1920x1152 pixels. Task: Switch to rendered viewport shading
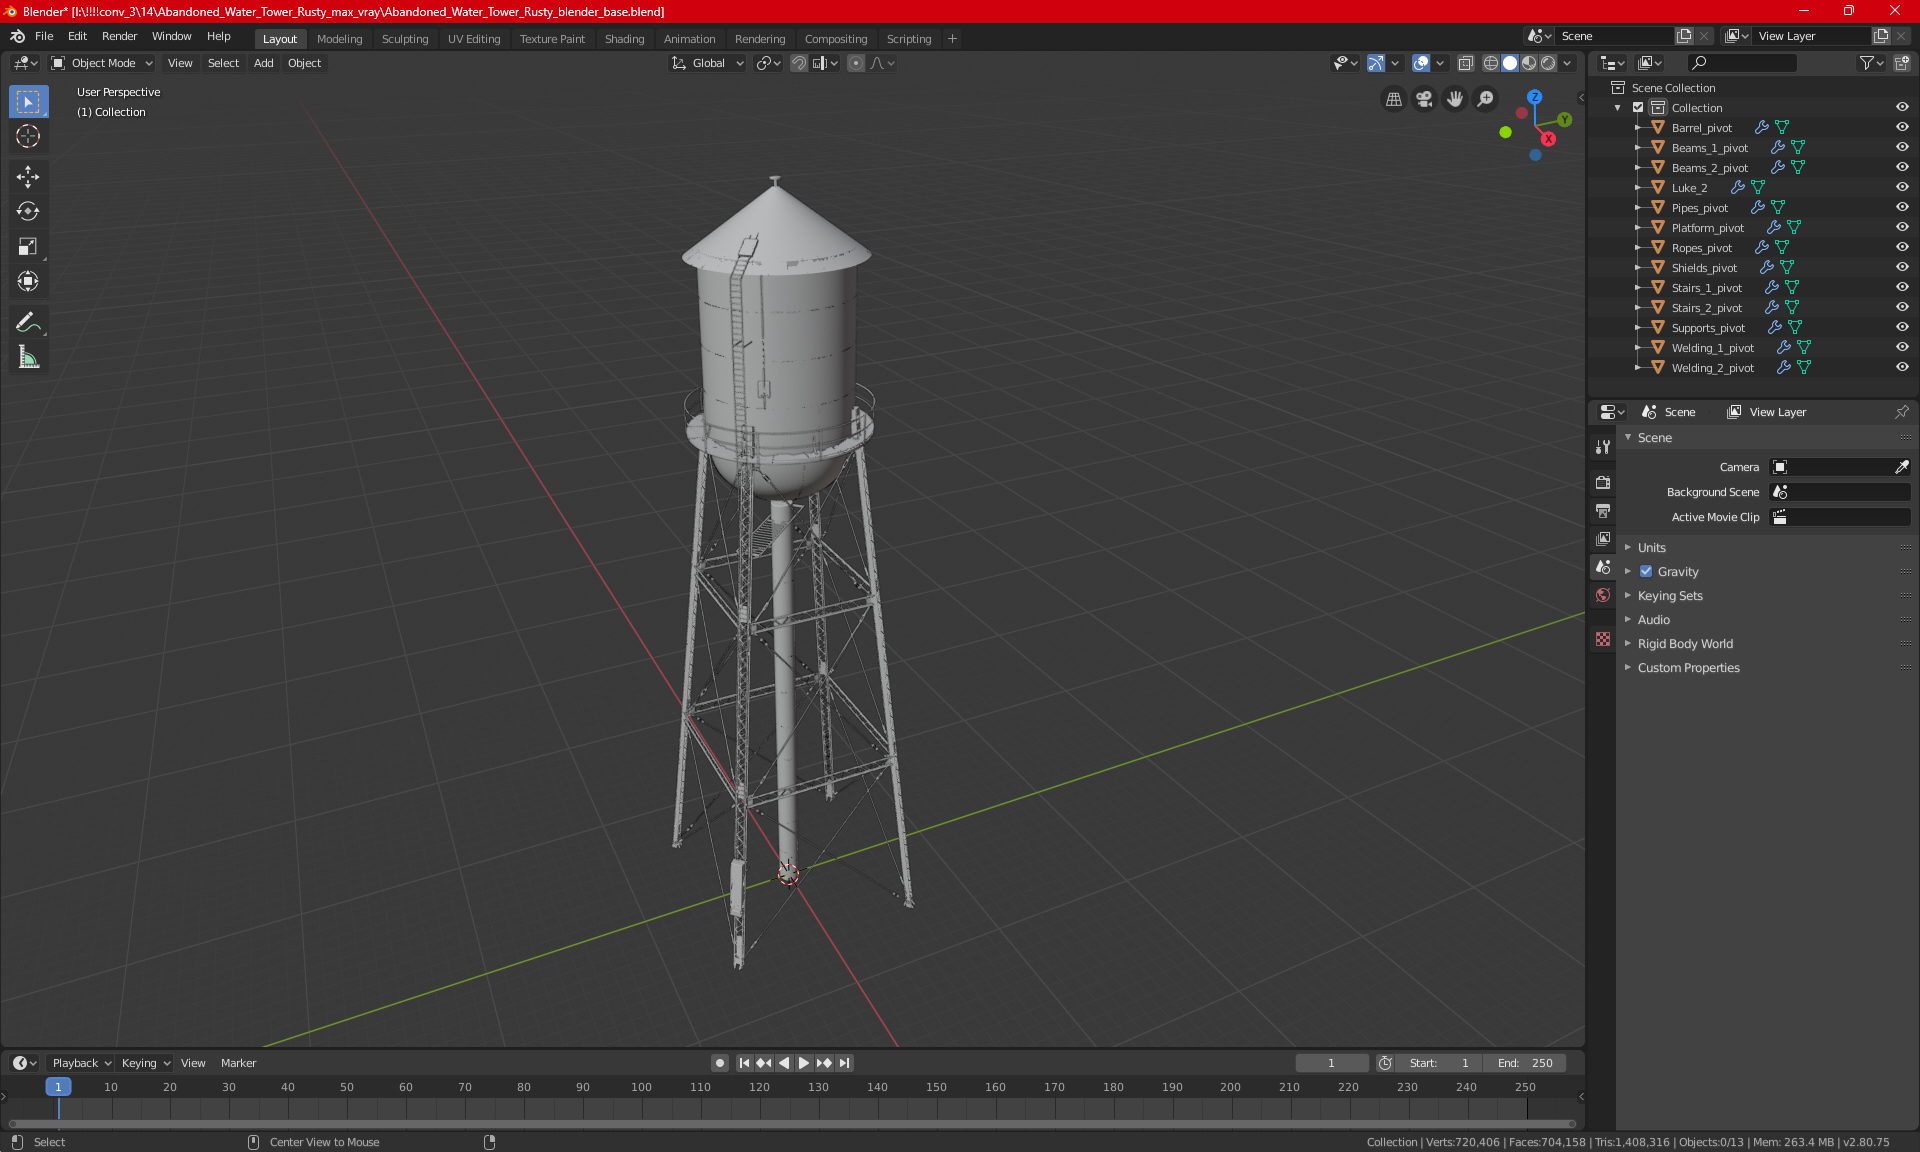tap(1548, 63)
